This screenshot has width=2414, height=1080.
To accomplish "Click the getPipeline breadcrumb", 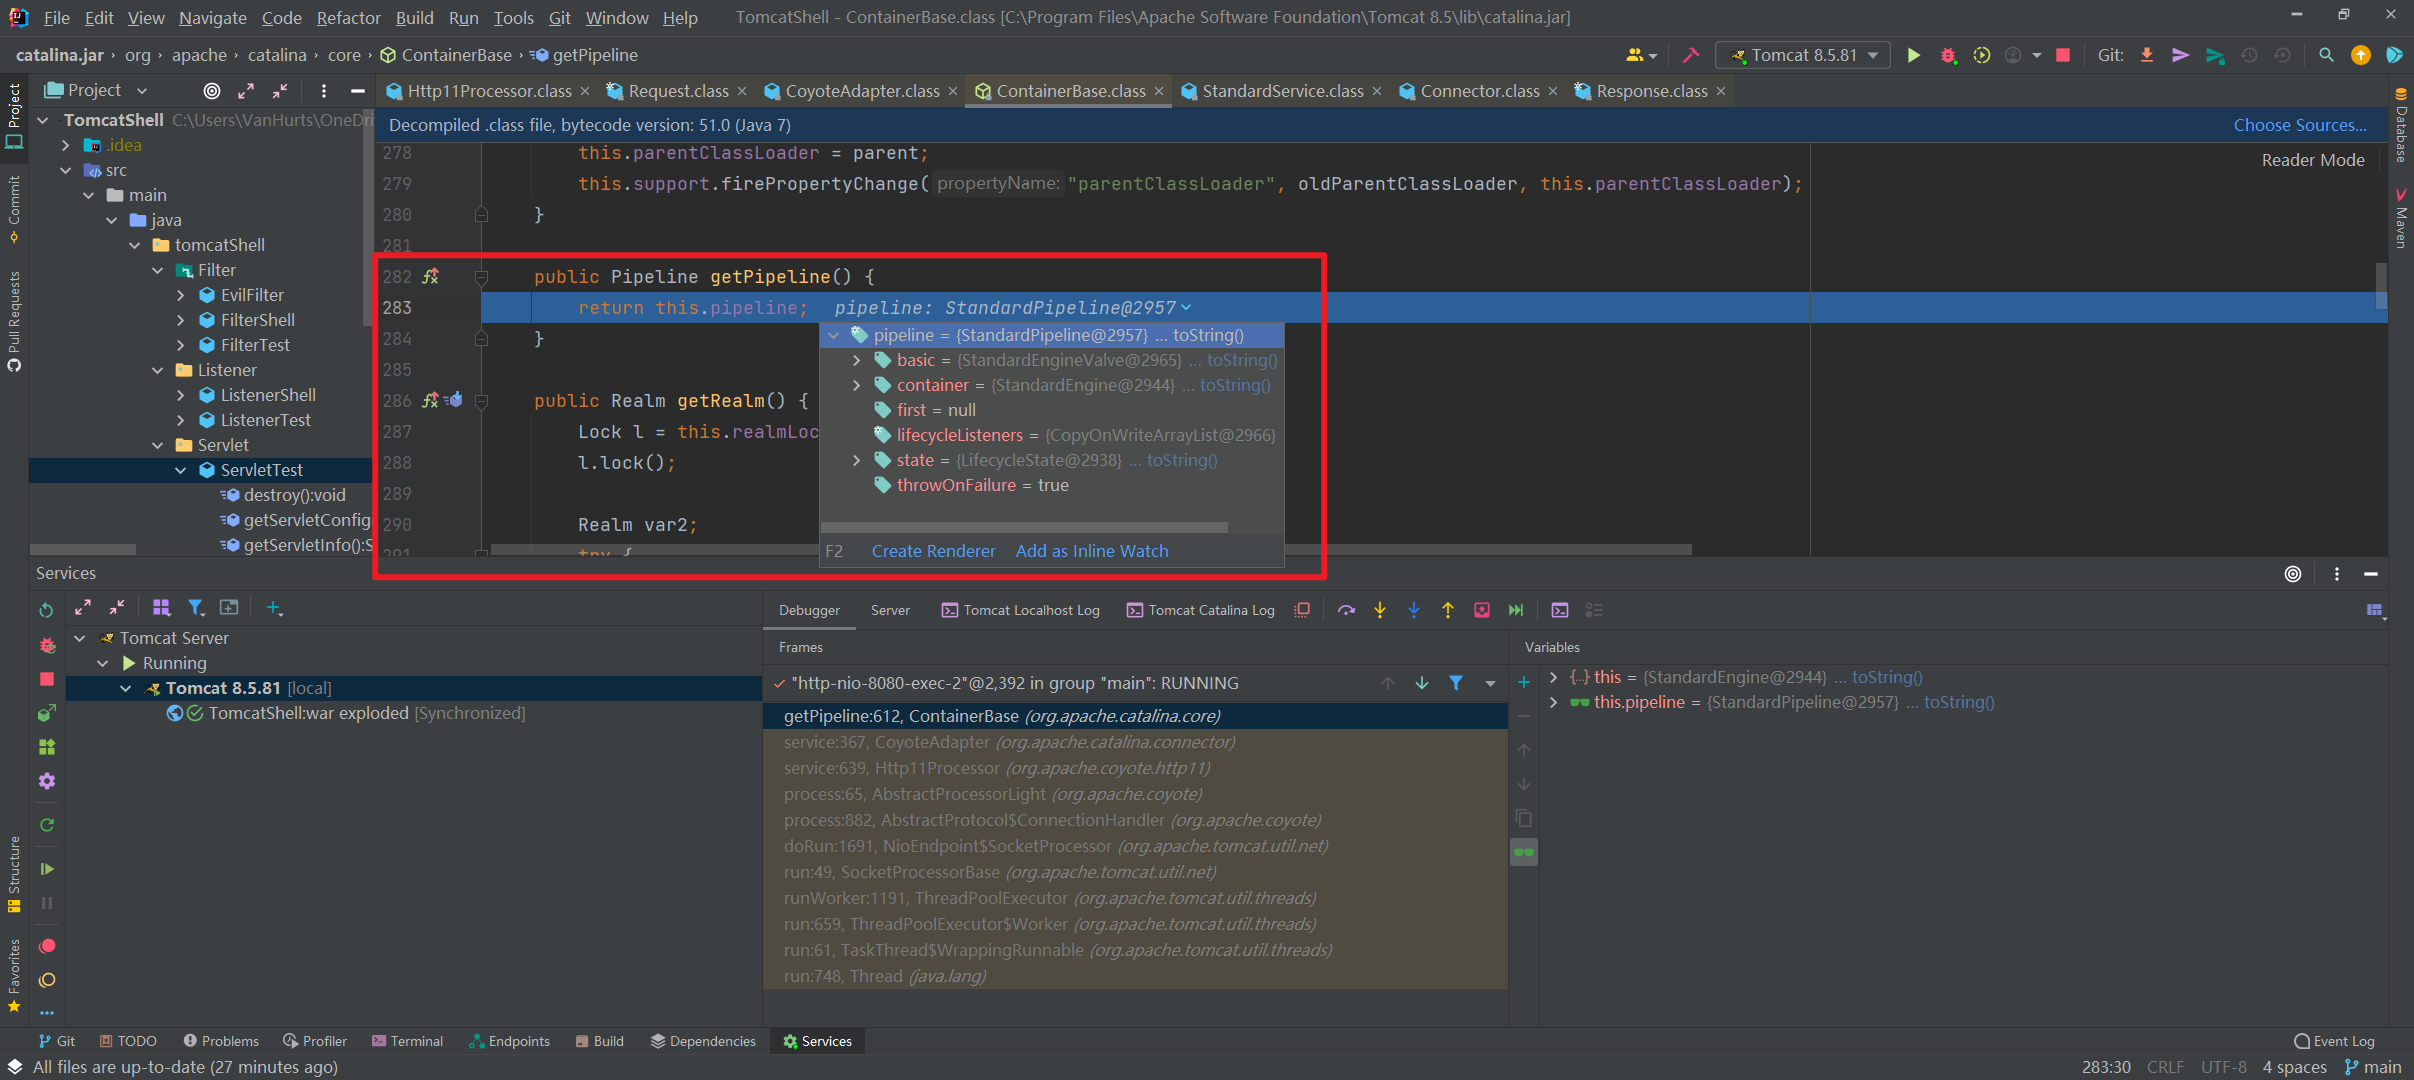I will coord(591,55).
